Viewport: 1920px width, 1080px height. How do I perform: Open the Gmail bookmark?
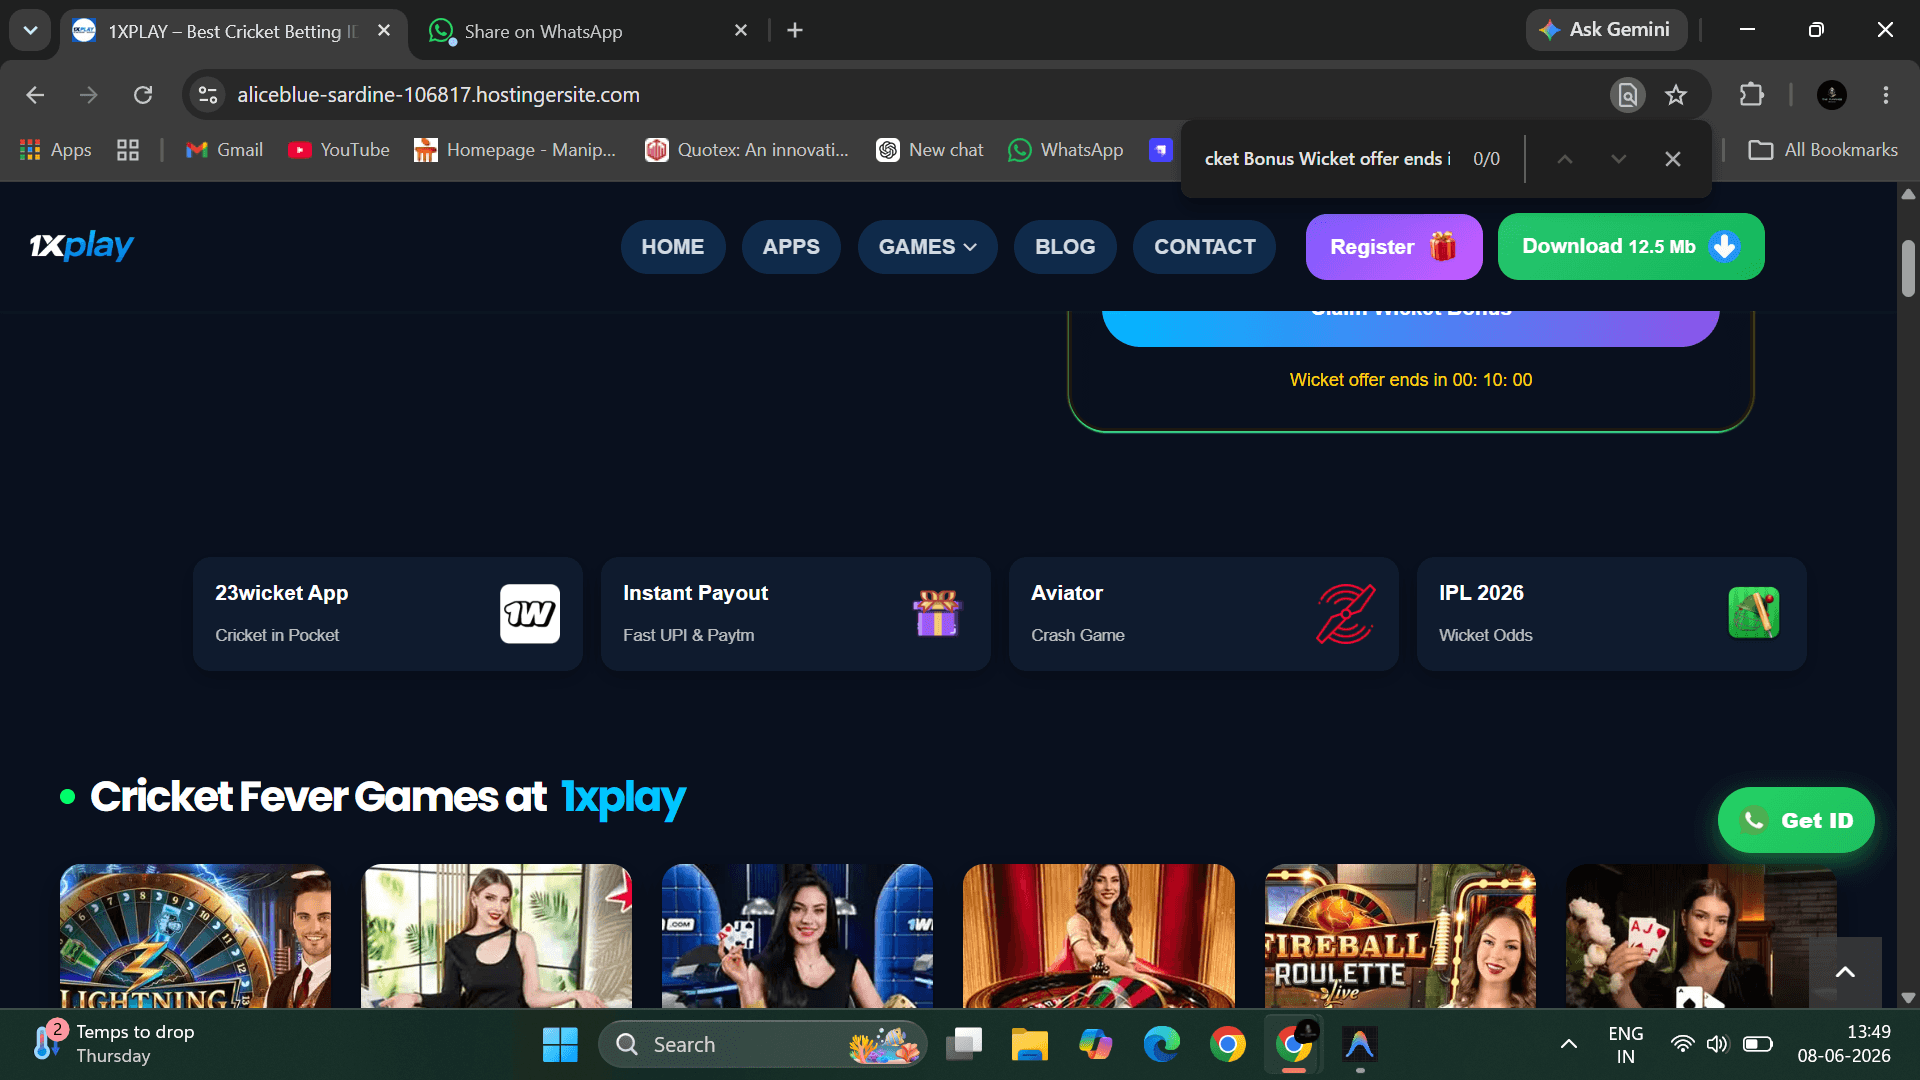(x=225, y=150)
